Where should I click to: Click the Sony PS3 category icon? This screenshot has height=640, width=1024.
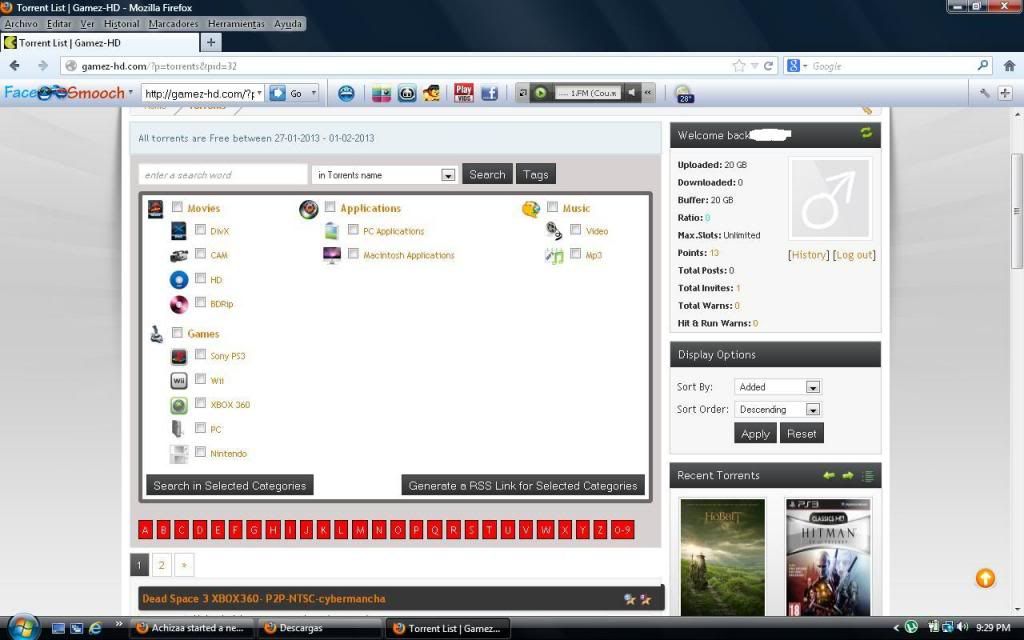179,357
